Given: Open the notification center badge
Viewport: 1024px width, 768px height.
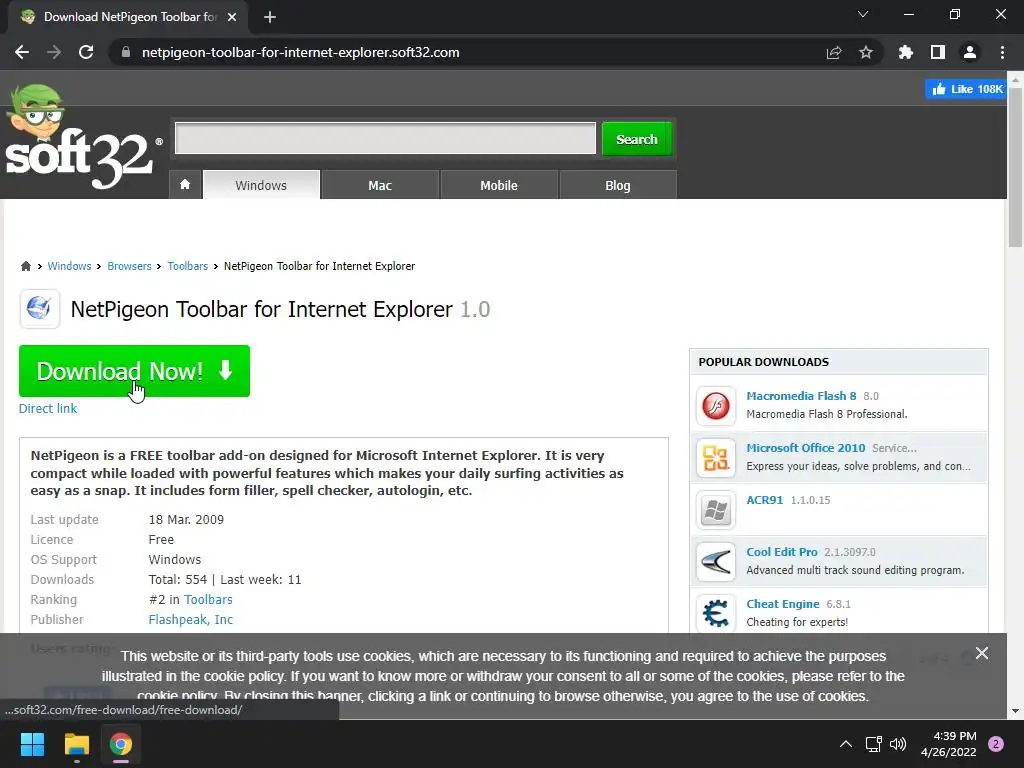Looking at the screenshot, I should [996, 744].
